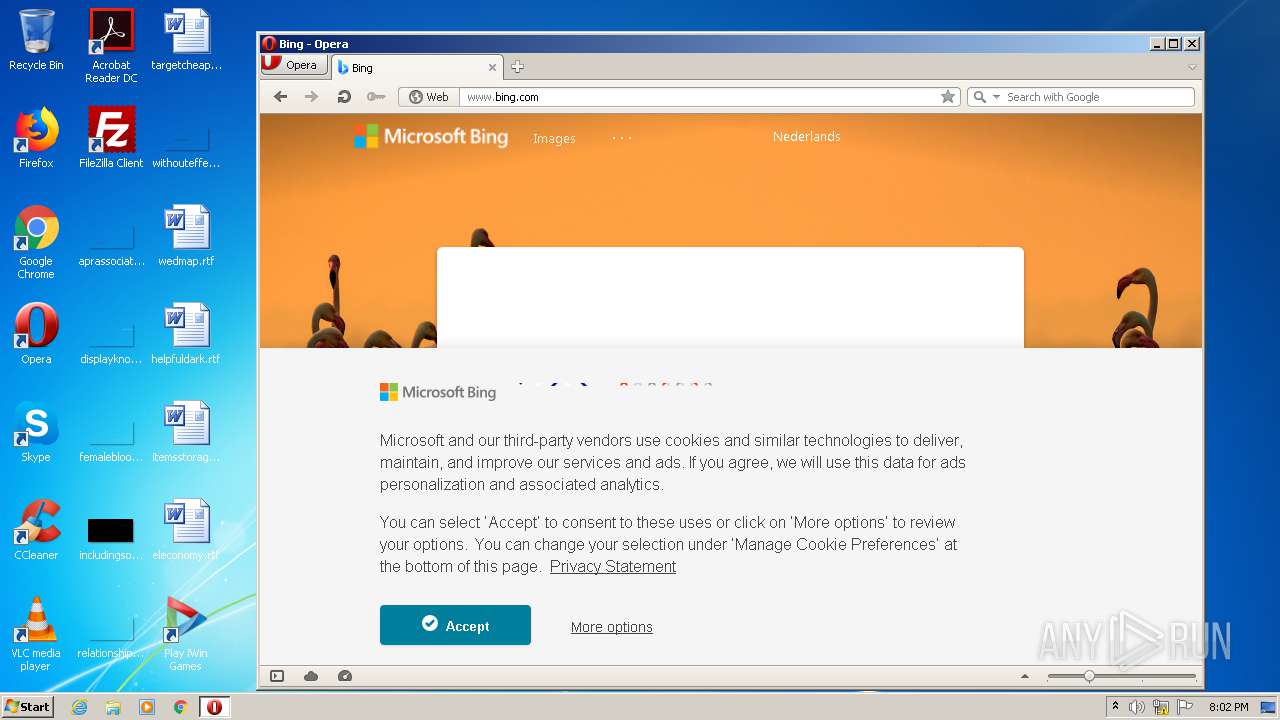Open the Privacy Statement link
Screen dimensions: 1280x720
pos(612,566)
